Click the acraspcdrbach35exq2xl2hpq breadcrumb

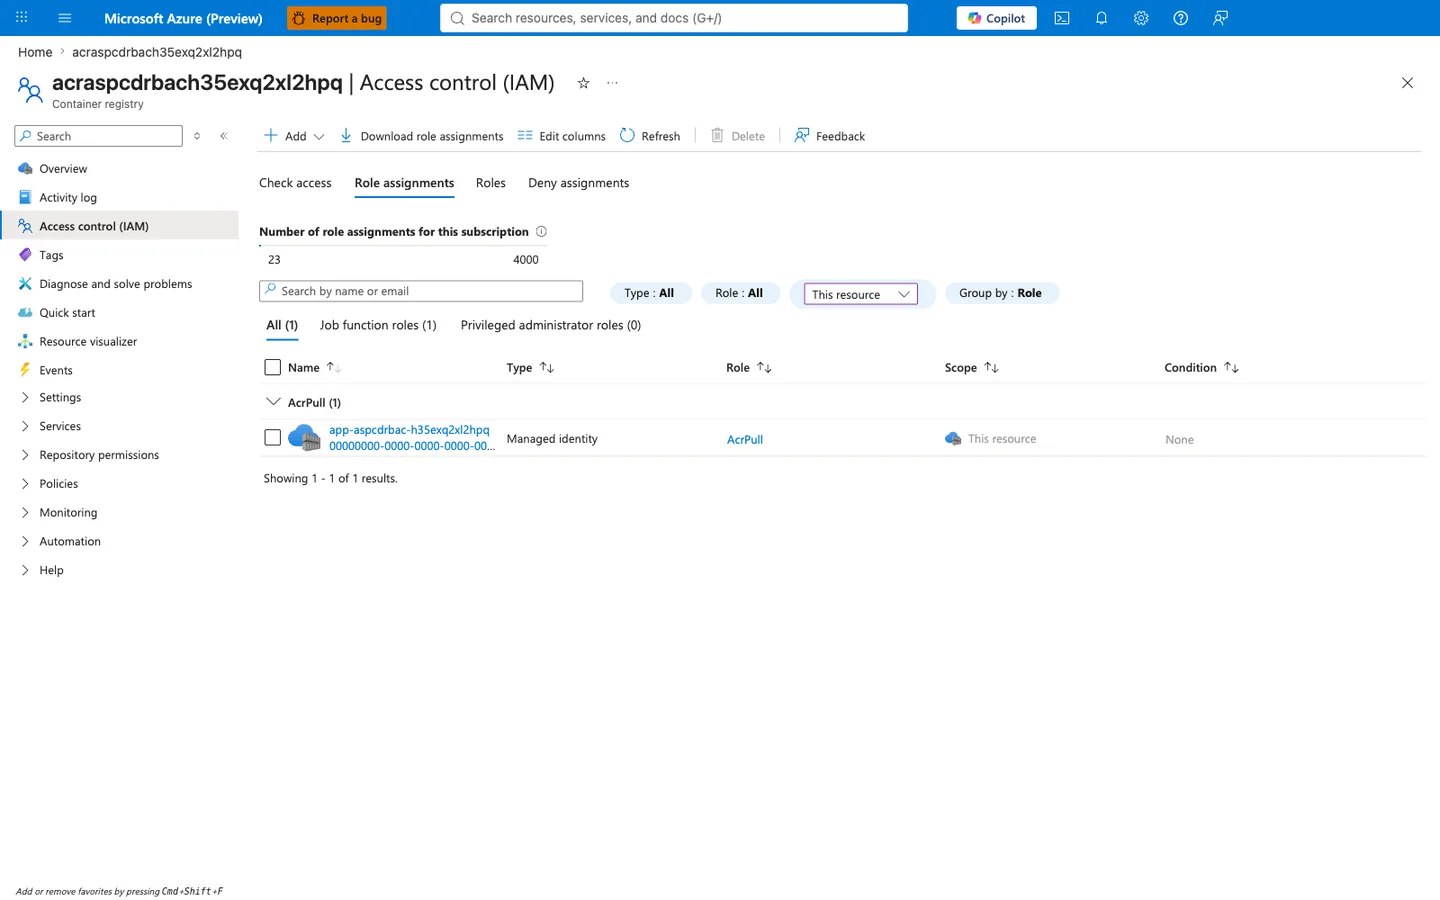[157, 52]
